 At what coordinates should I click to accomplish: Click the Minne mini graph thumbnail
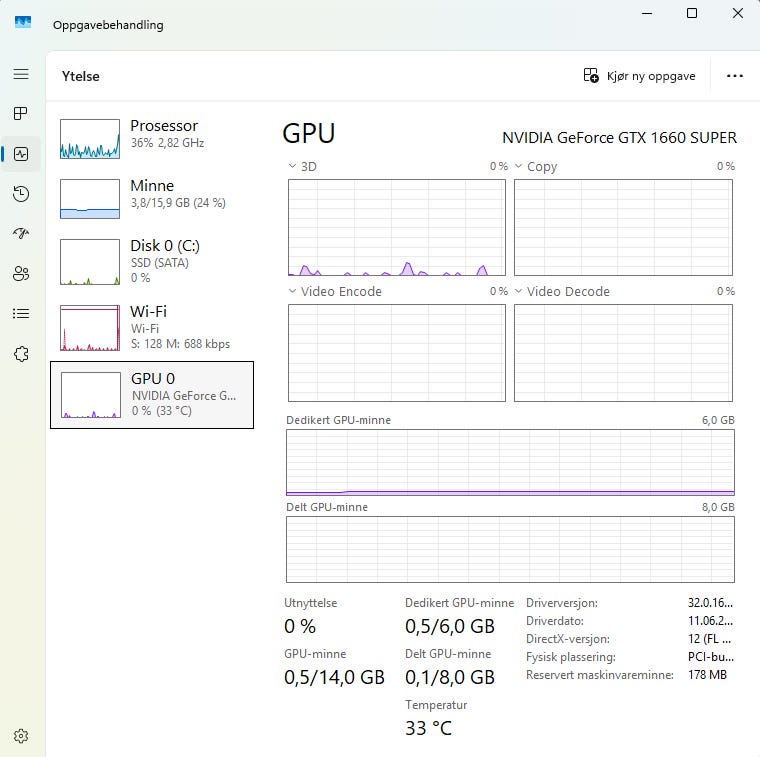90,199
